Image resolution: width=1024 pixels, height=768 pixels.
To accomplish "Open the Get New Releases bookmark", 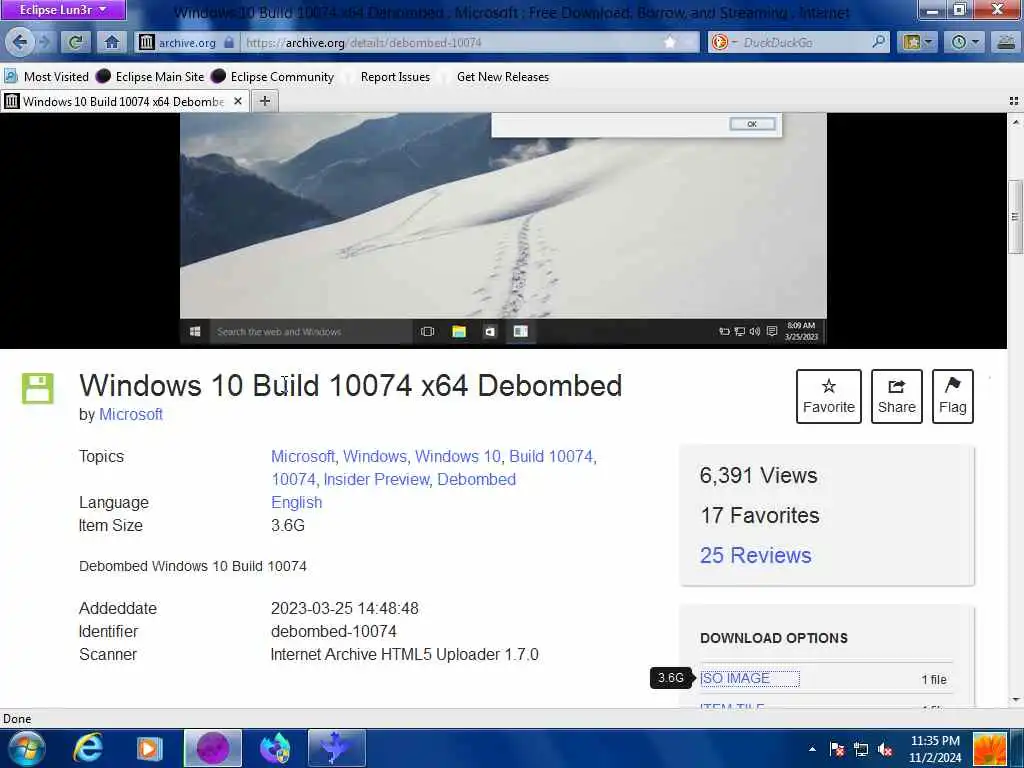I will (503, 76).
